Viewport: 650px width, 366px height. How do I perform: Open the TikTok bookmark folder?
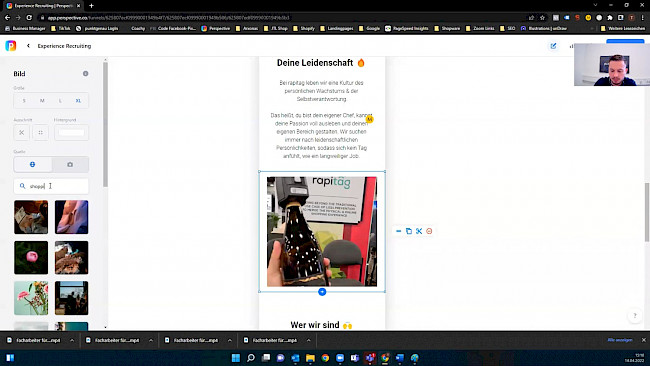pos(61,28)
